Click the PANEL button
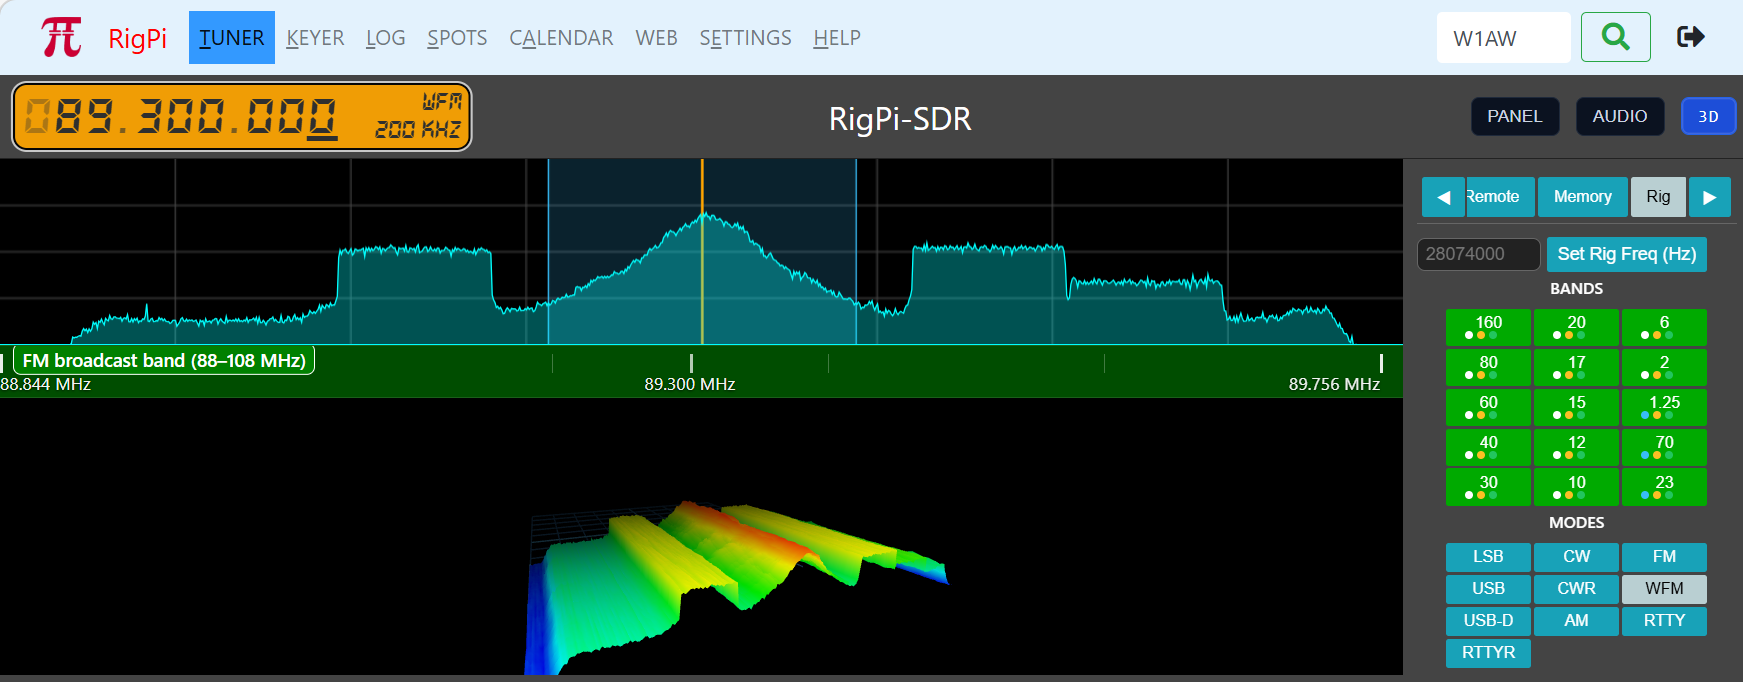This screenshot has height=682, width=1743. point(1515,116)
